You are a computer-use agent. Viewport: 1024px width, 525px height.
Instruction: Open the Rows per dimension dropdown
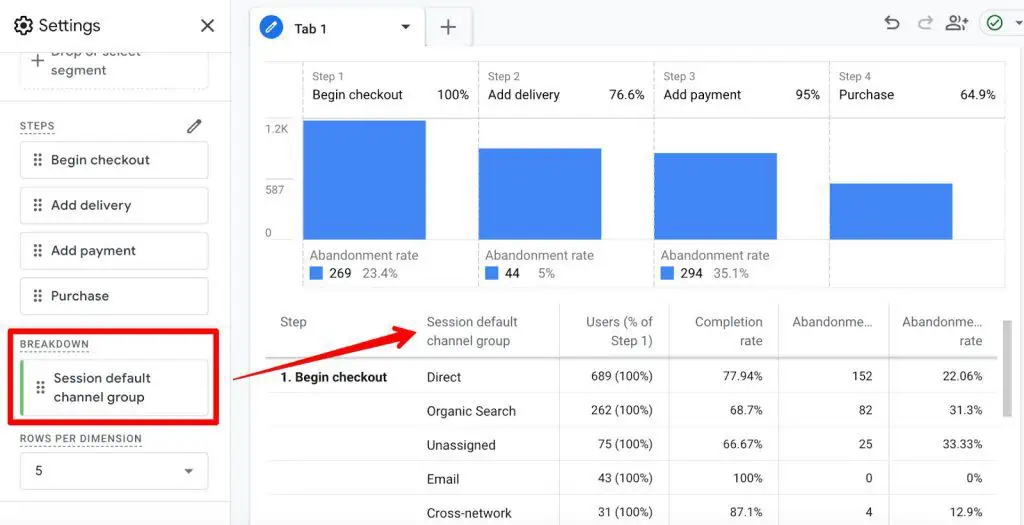pyautogui.click(x=114, y=471)
